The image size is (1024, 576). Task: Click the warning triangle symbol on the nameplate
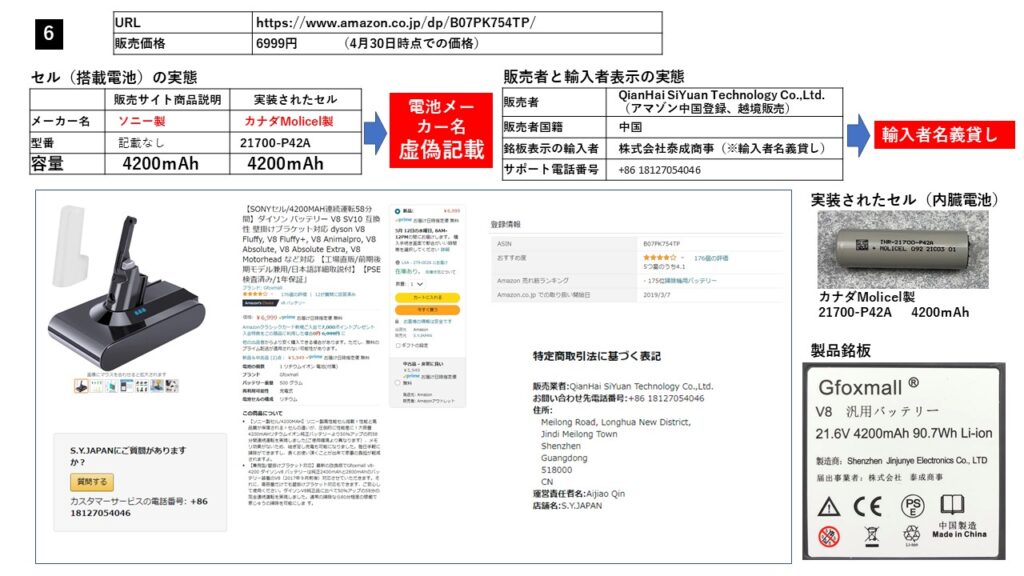[x=827, y=506]
